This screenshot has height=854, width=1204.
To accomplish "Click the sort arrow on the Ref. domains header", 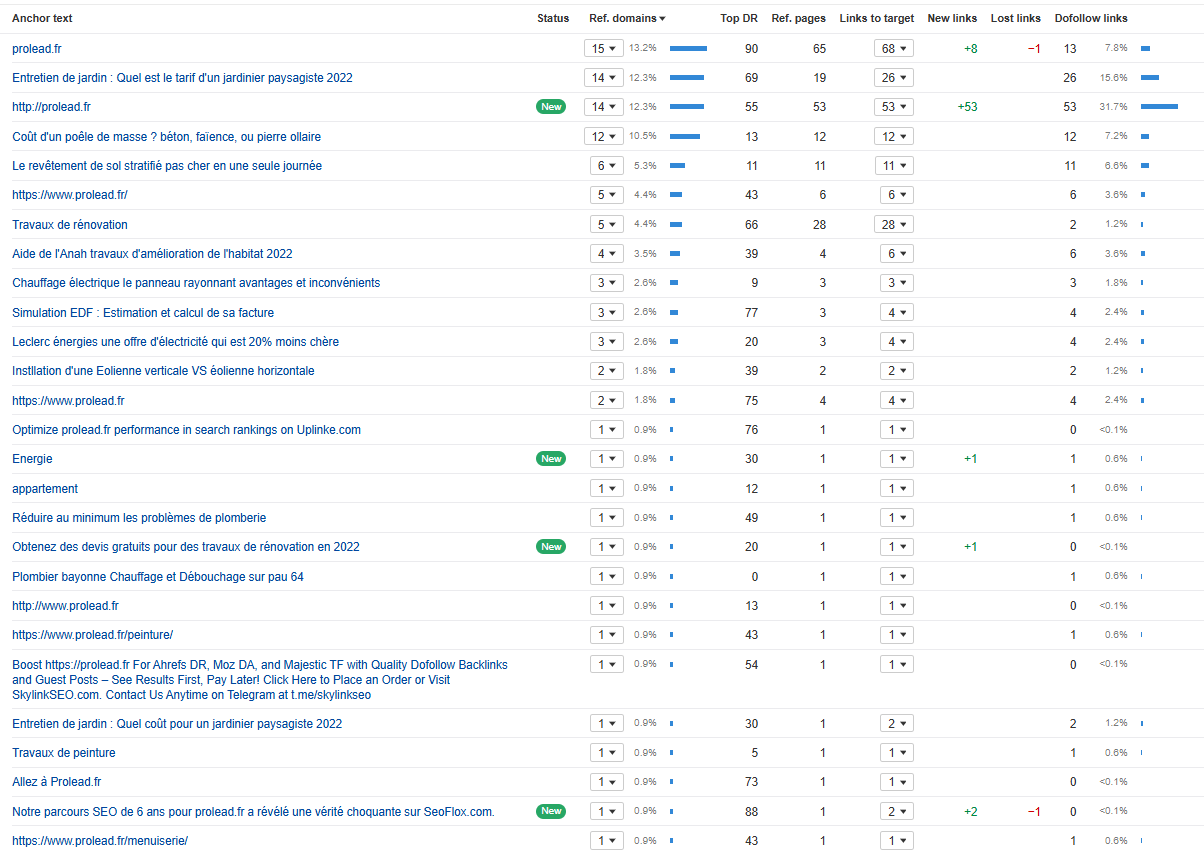I will (x=662, y=19).
